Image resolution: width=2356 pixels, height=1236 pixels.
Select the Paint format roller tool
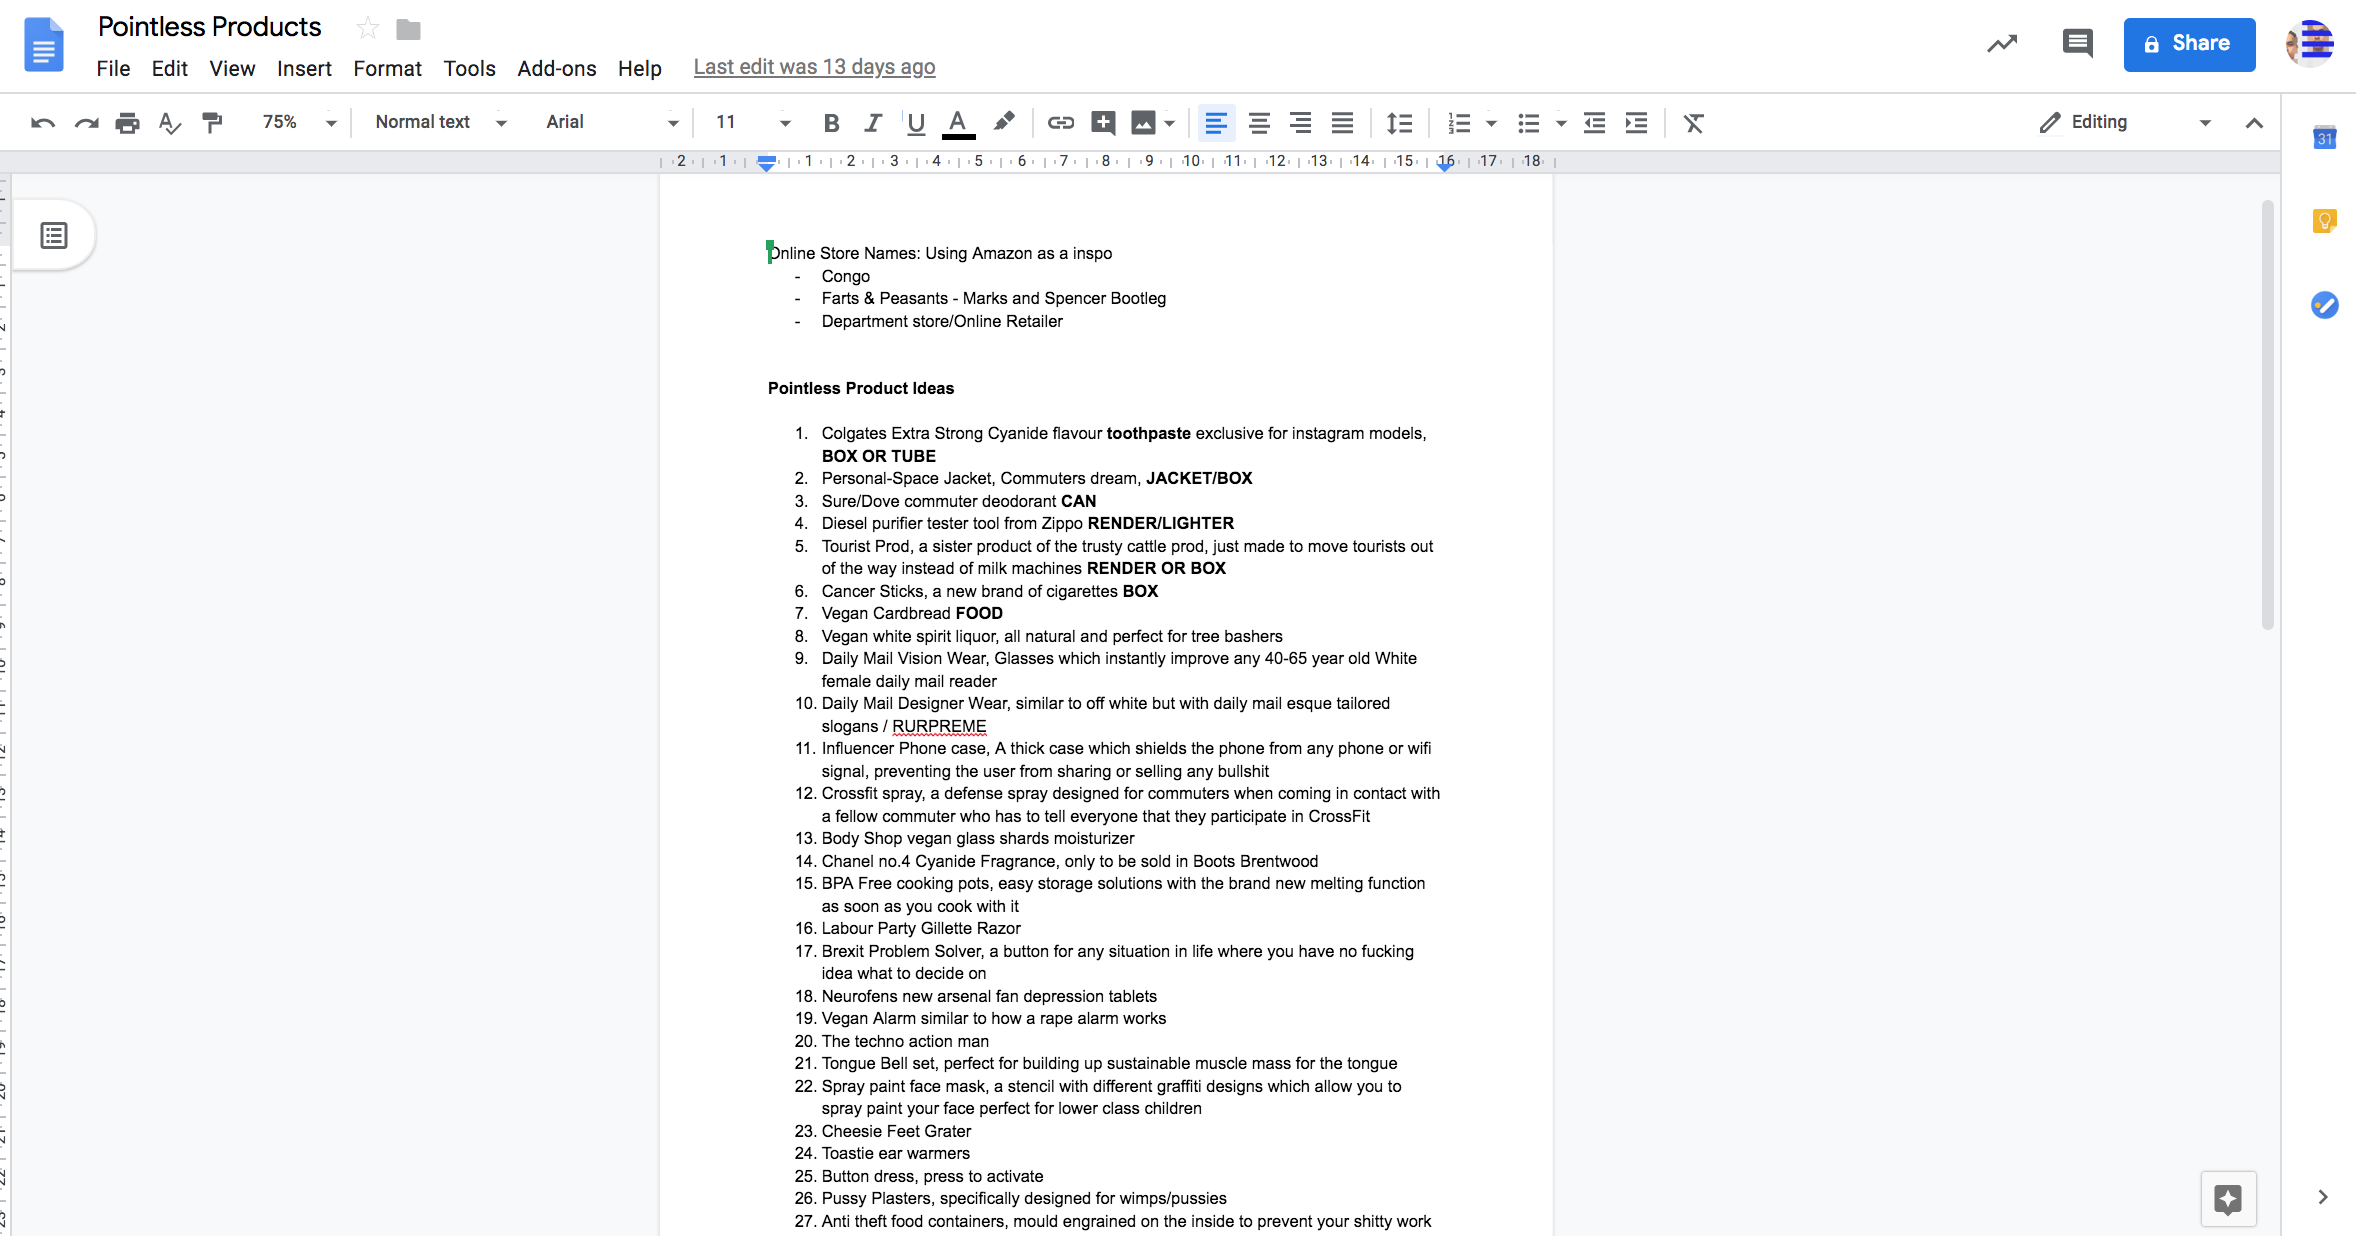[x=212, y=123]
